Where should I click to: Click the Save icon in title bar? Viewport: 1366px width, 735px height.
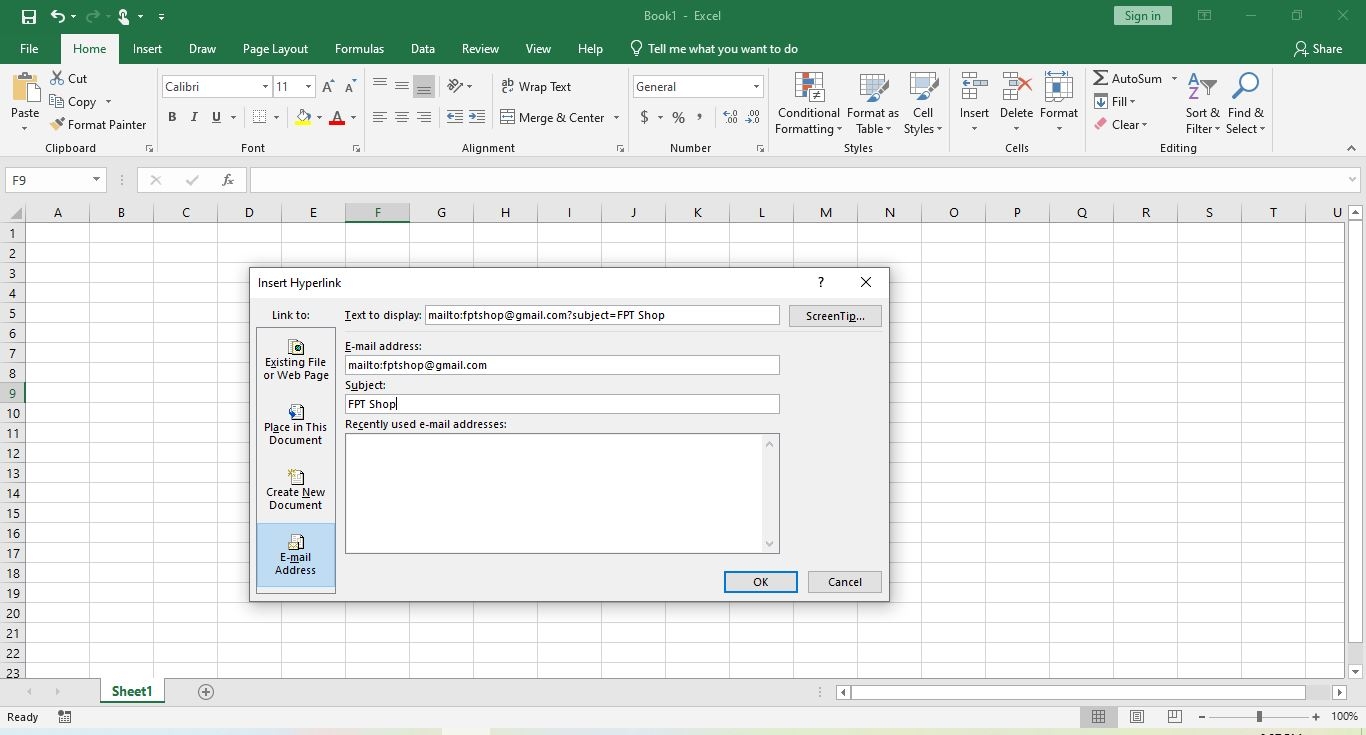pyautogui.click(x=28, y=16)
